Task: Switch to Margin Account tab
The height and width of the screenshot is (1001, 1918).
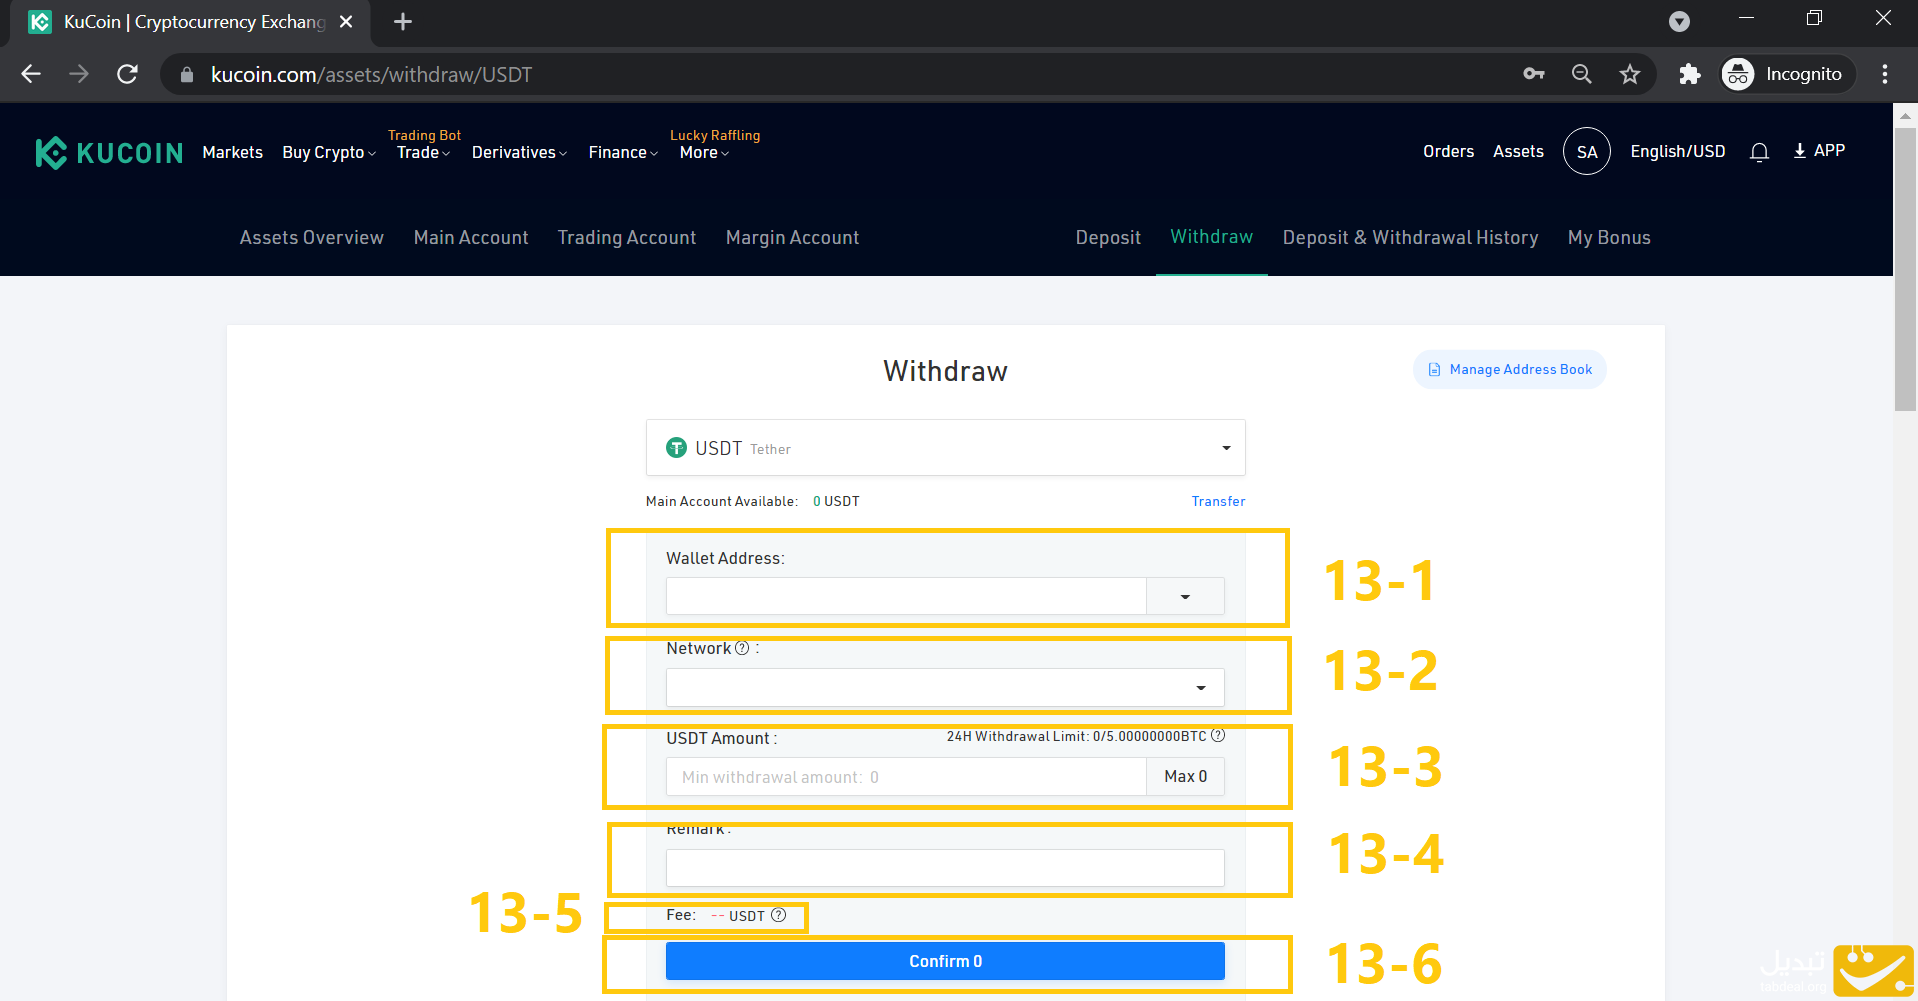Action: click(792, 238)
